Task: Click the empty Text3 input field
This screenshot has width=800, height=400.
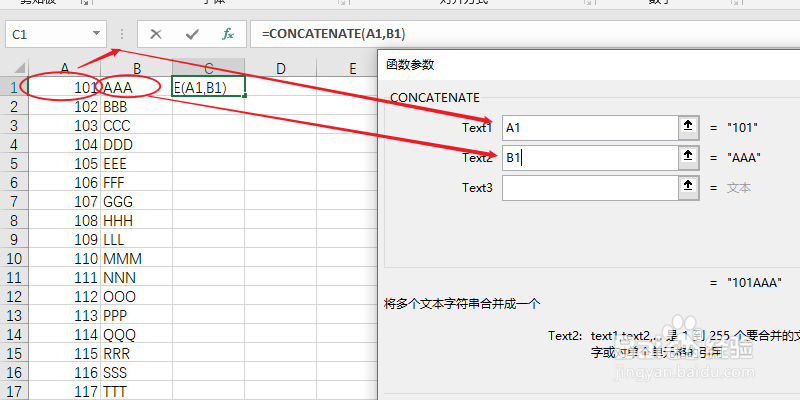Action: pyautogui.click(x=590, y=188)
